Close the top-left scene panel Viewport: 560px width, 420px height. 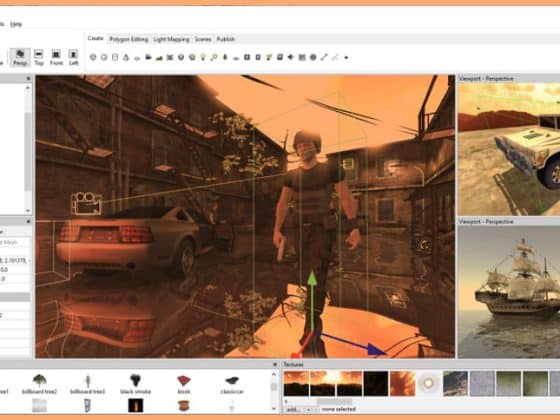[x=29, y=78]
